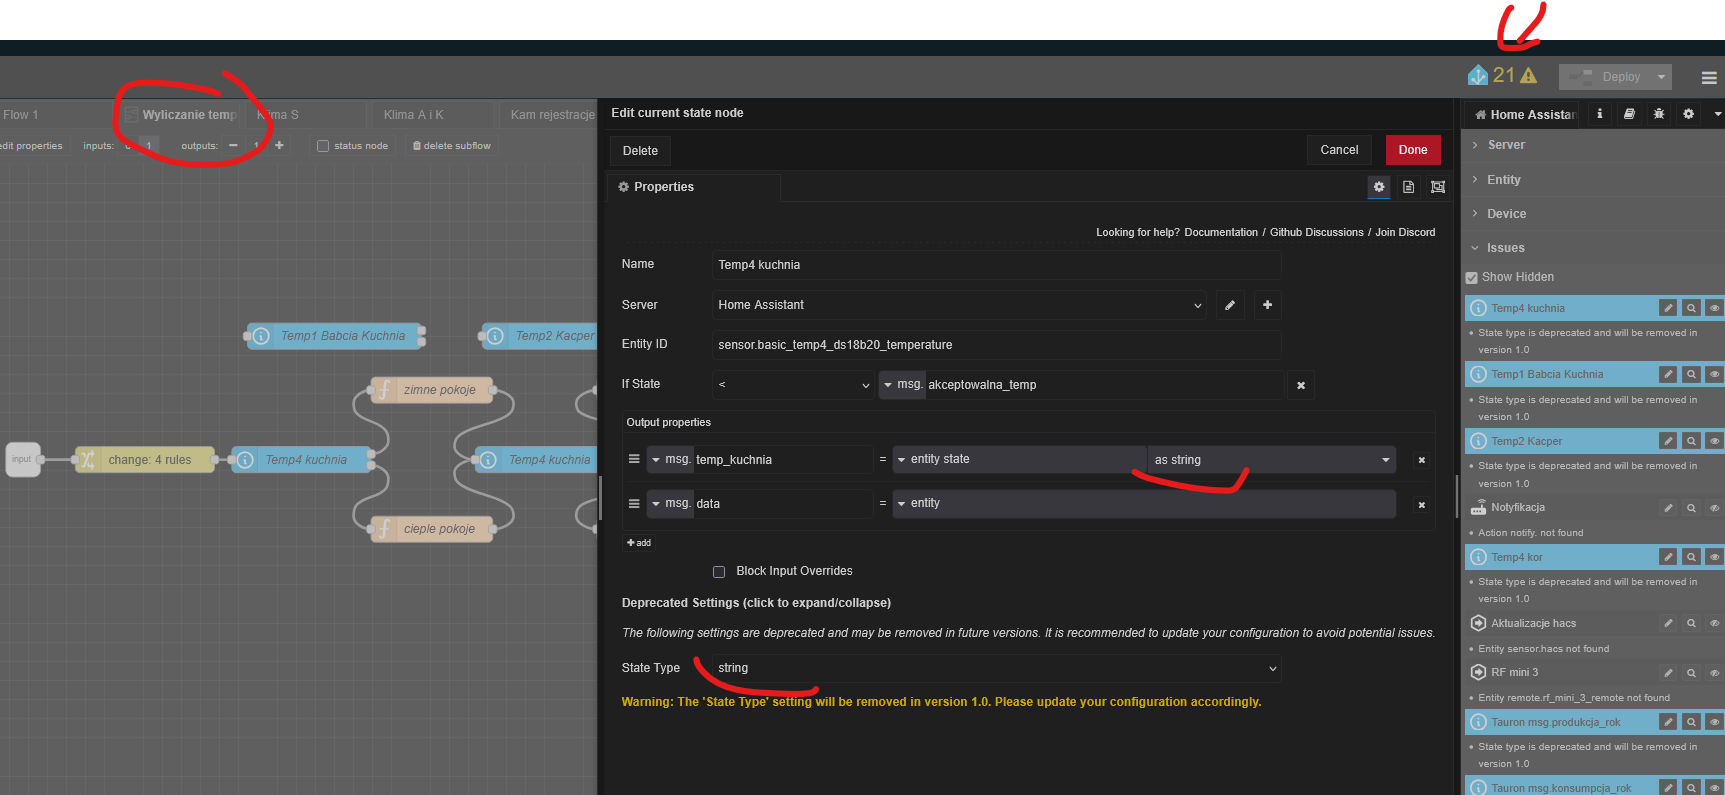Toggle the status node checkbox

(323, 146)
